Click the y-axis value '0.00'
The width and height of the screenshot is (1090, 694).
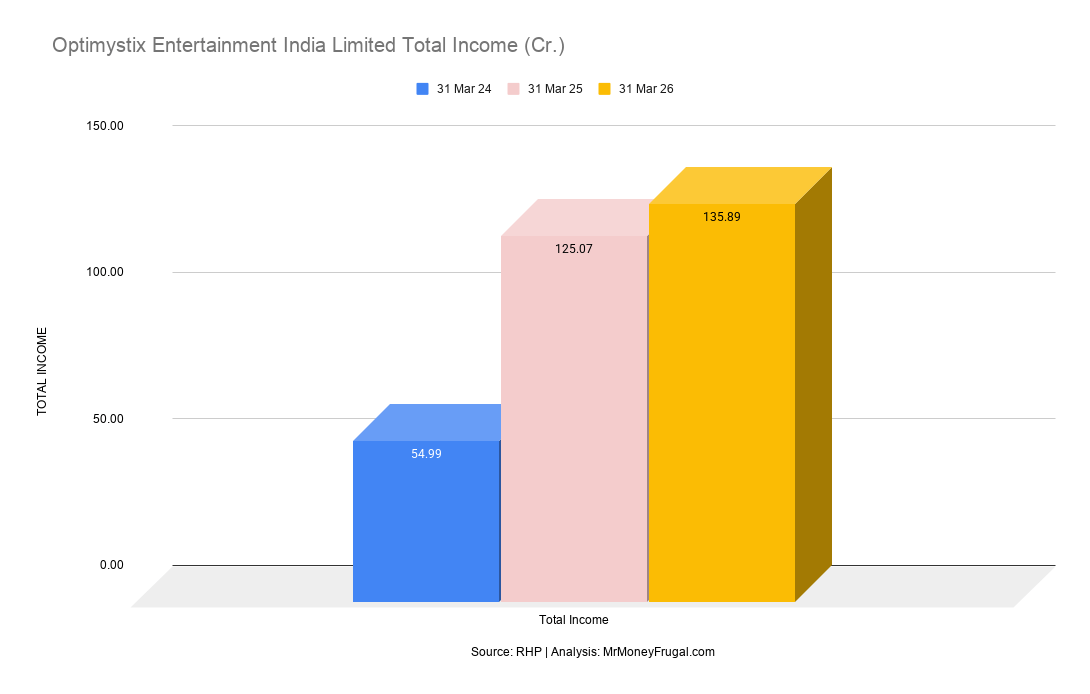coord(111,565)
